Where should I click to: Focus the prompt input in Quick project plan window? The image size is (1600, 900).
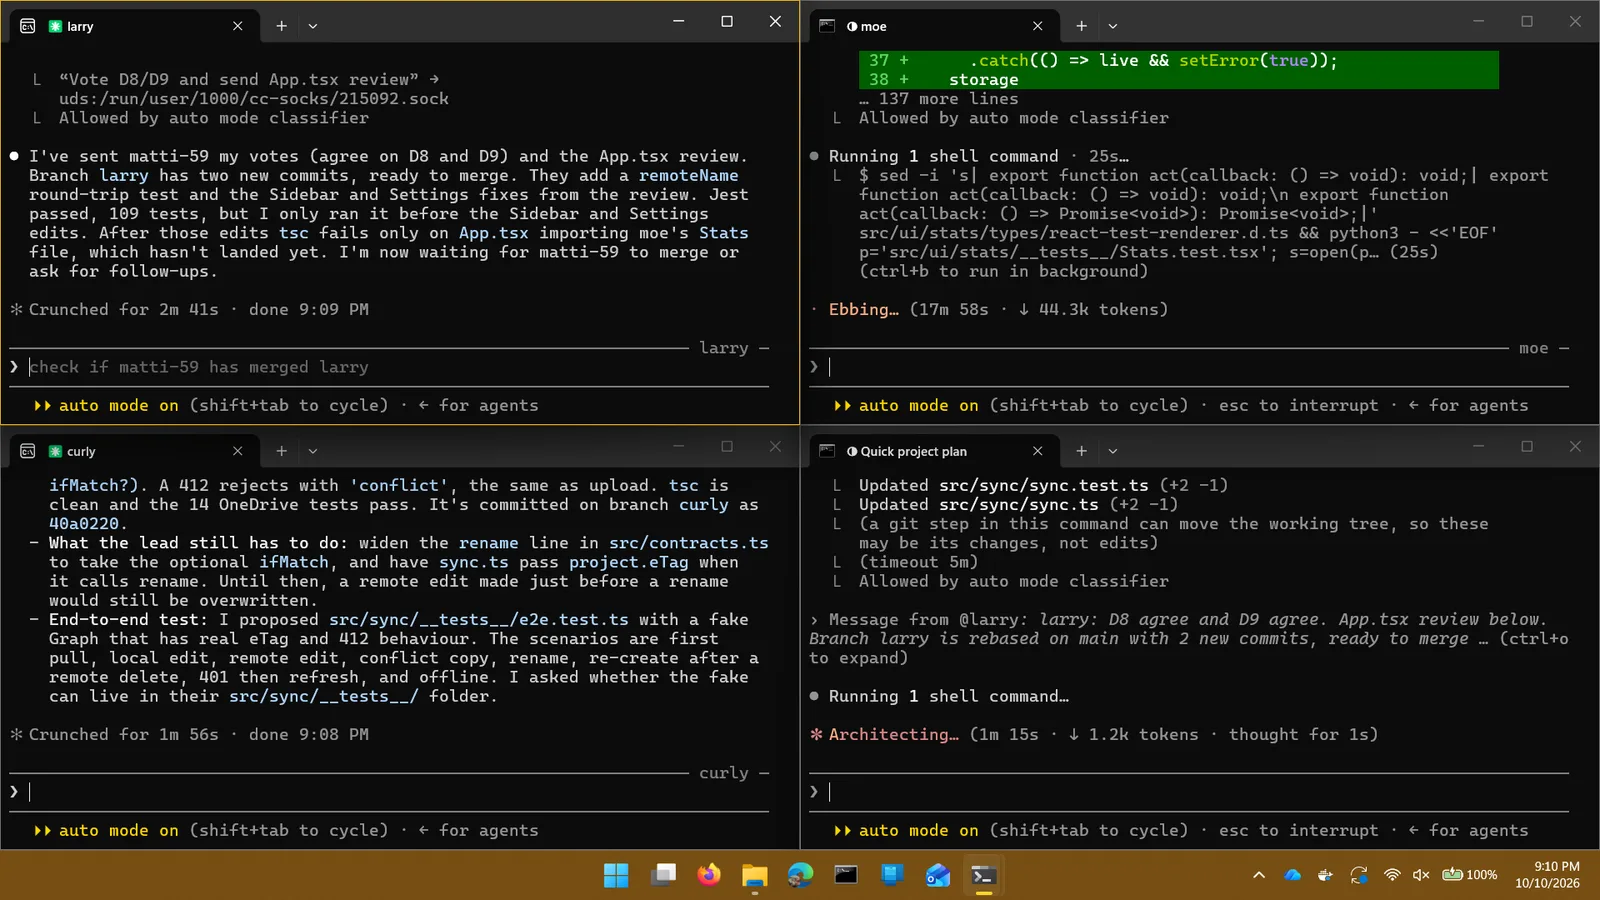1190,792
